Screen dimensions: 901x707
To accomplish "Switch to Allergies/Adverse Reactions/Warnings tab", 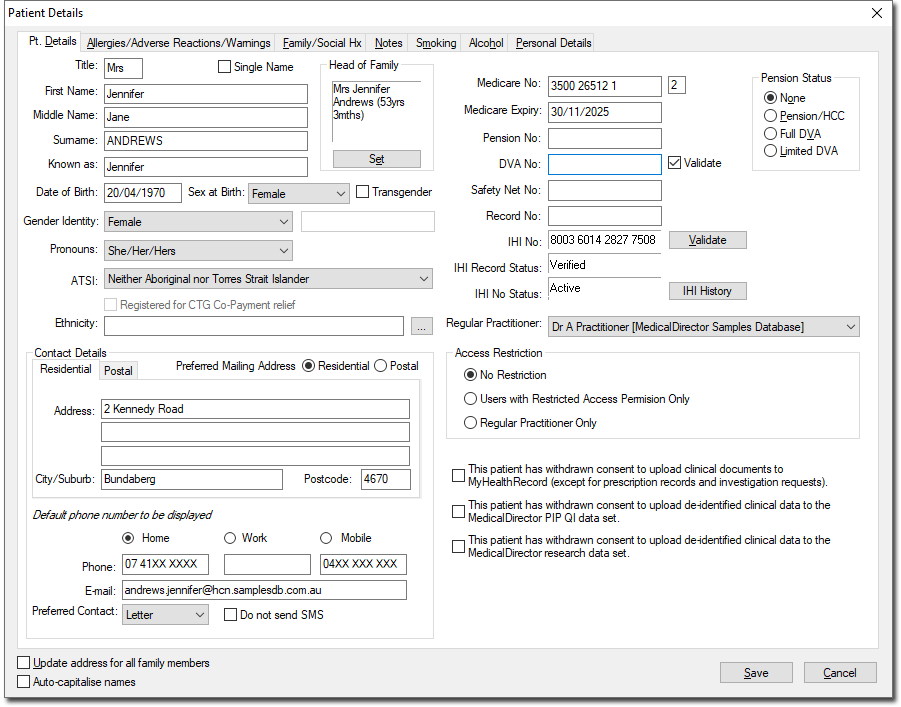I will click(x=178, y=43).
